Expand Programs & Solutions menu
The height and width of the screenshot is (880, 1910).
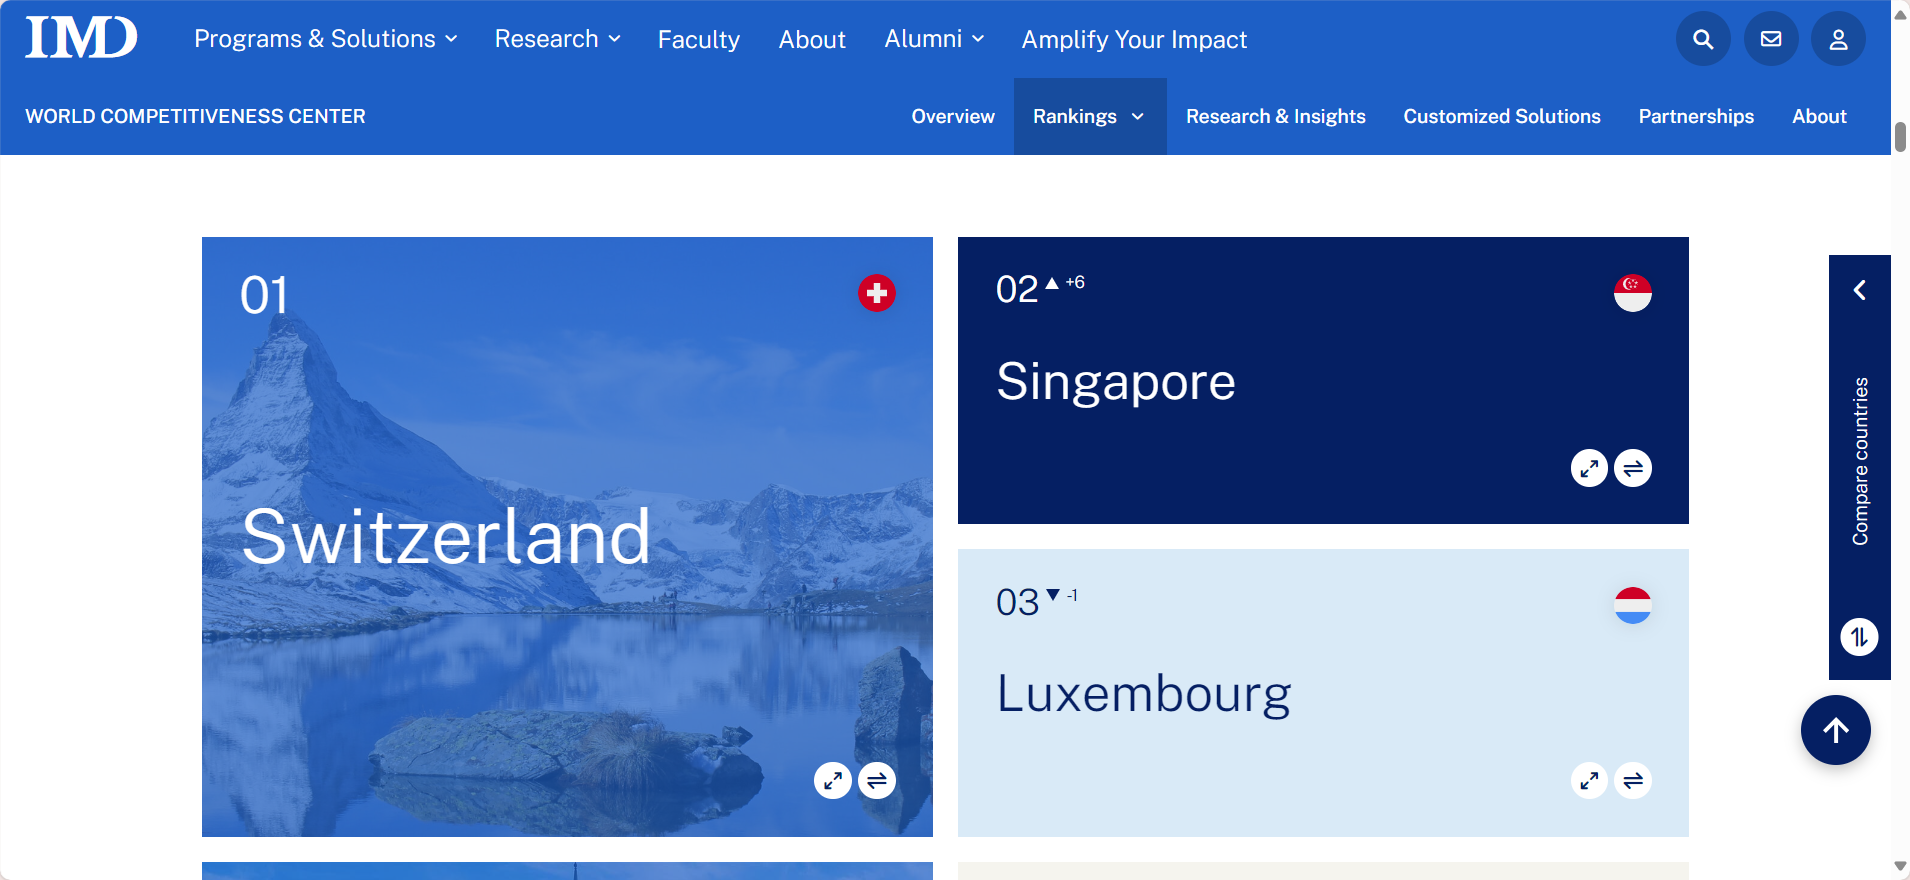[x=326, y=39]
